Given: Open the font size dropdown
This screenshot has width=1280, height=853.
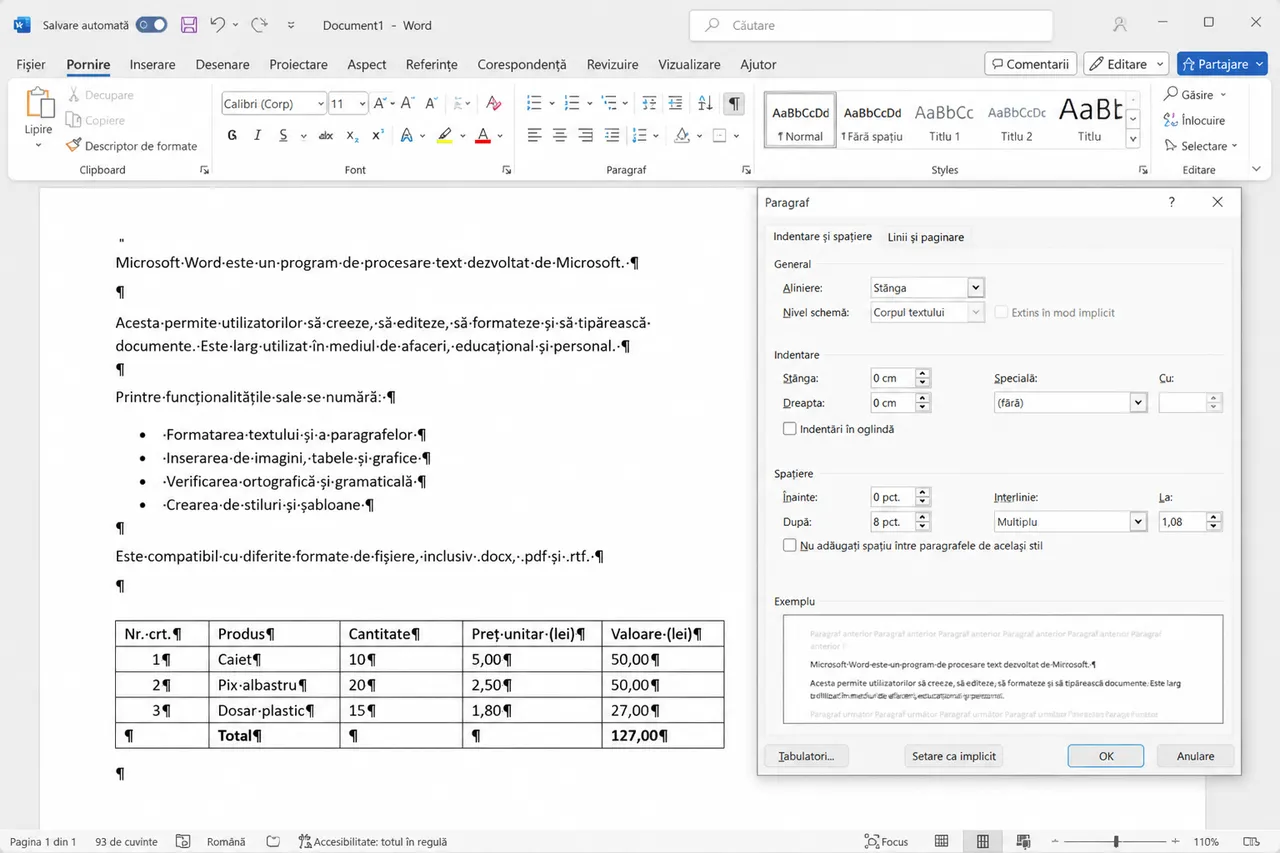Looking at the screenshot, I should pyautogui.click(x=363, y=104).
